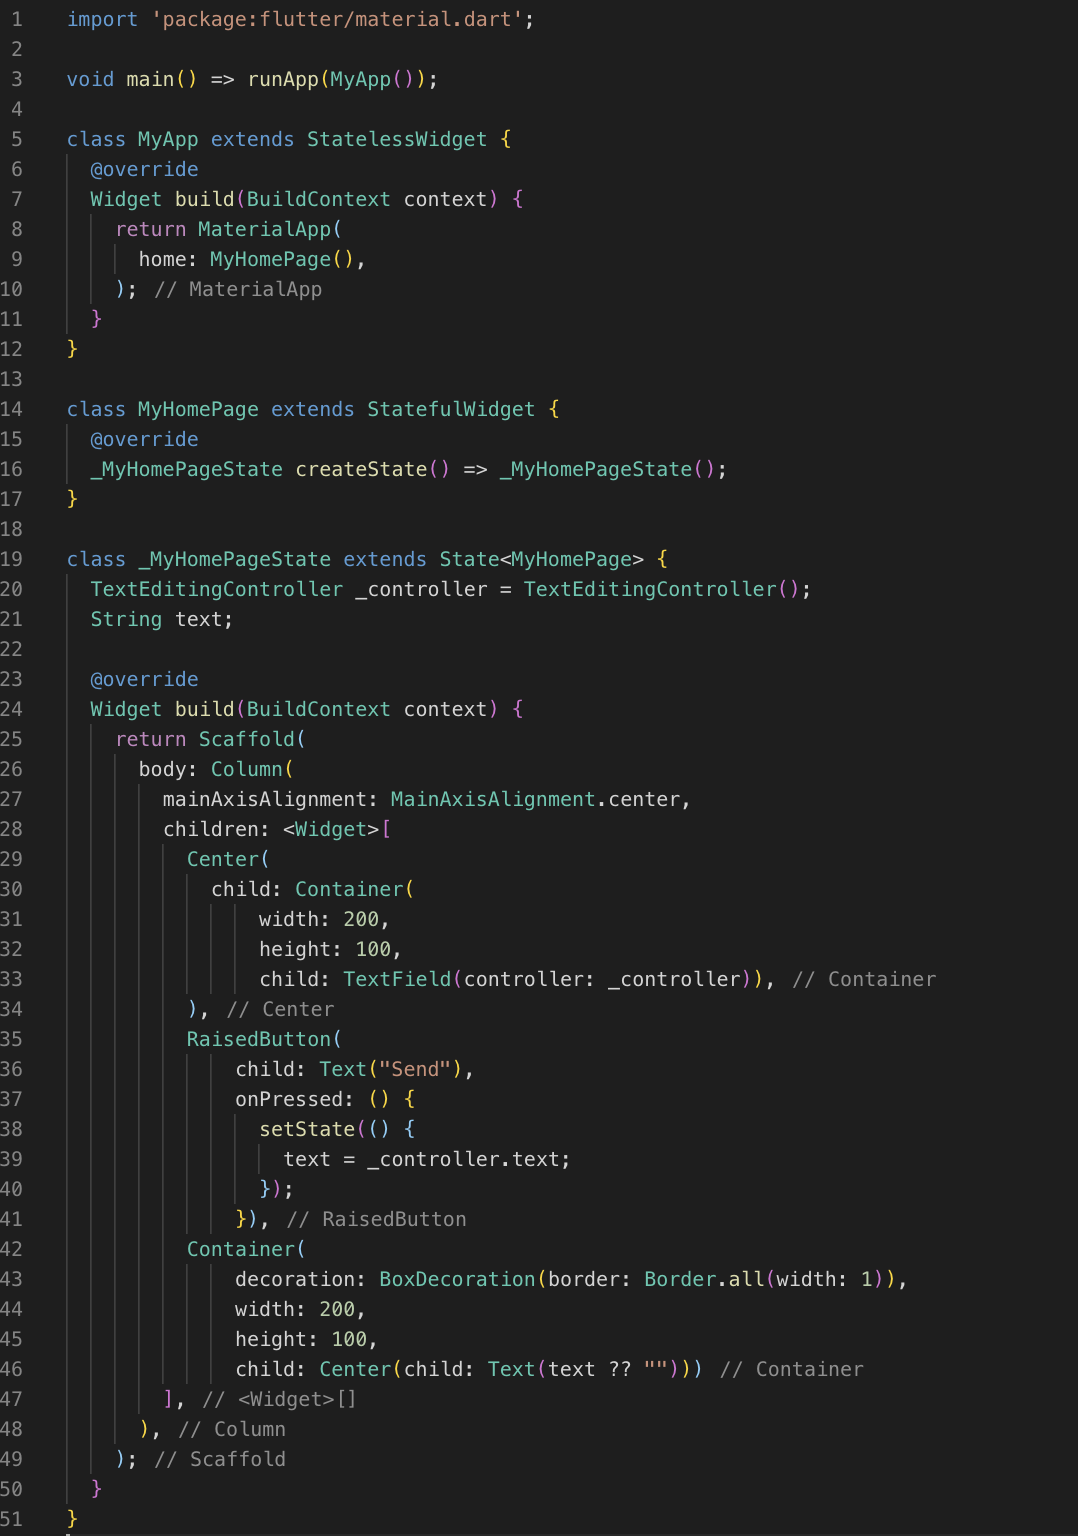Click the // Scaffold closing comment
Image resolution: width=1078 pixels, height=1536 pixels.
pyautogui.click(x=220, y=1460)
